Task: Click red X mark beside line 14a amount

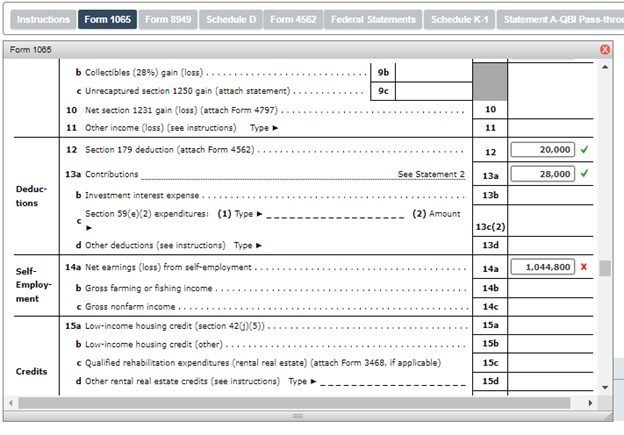Action: coord(584,267)
